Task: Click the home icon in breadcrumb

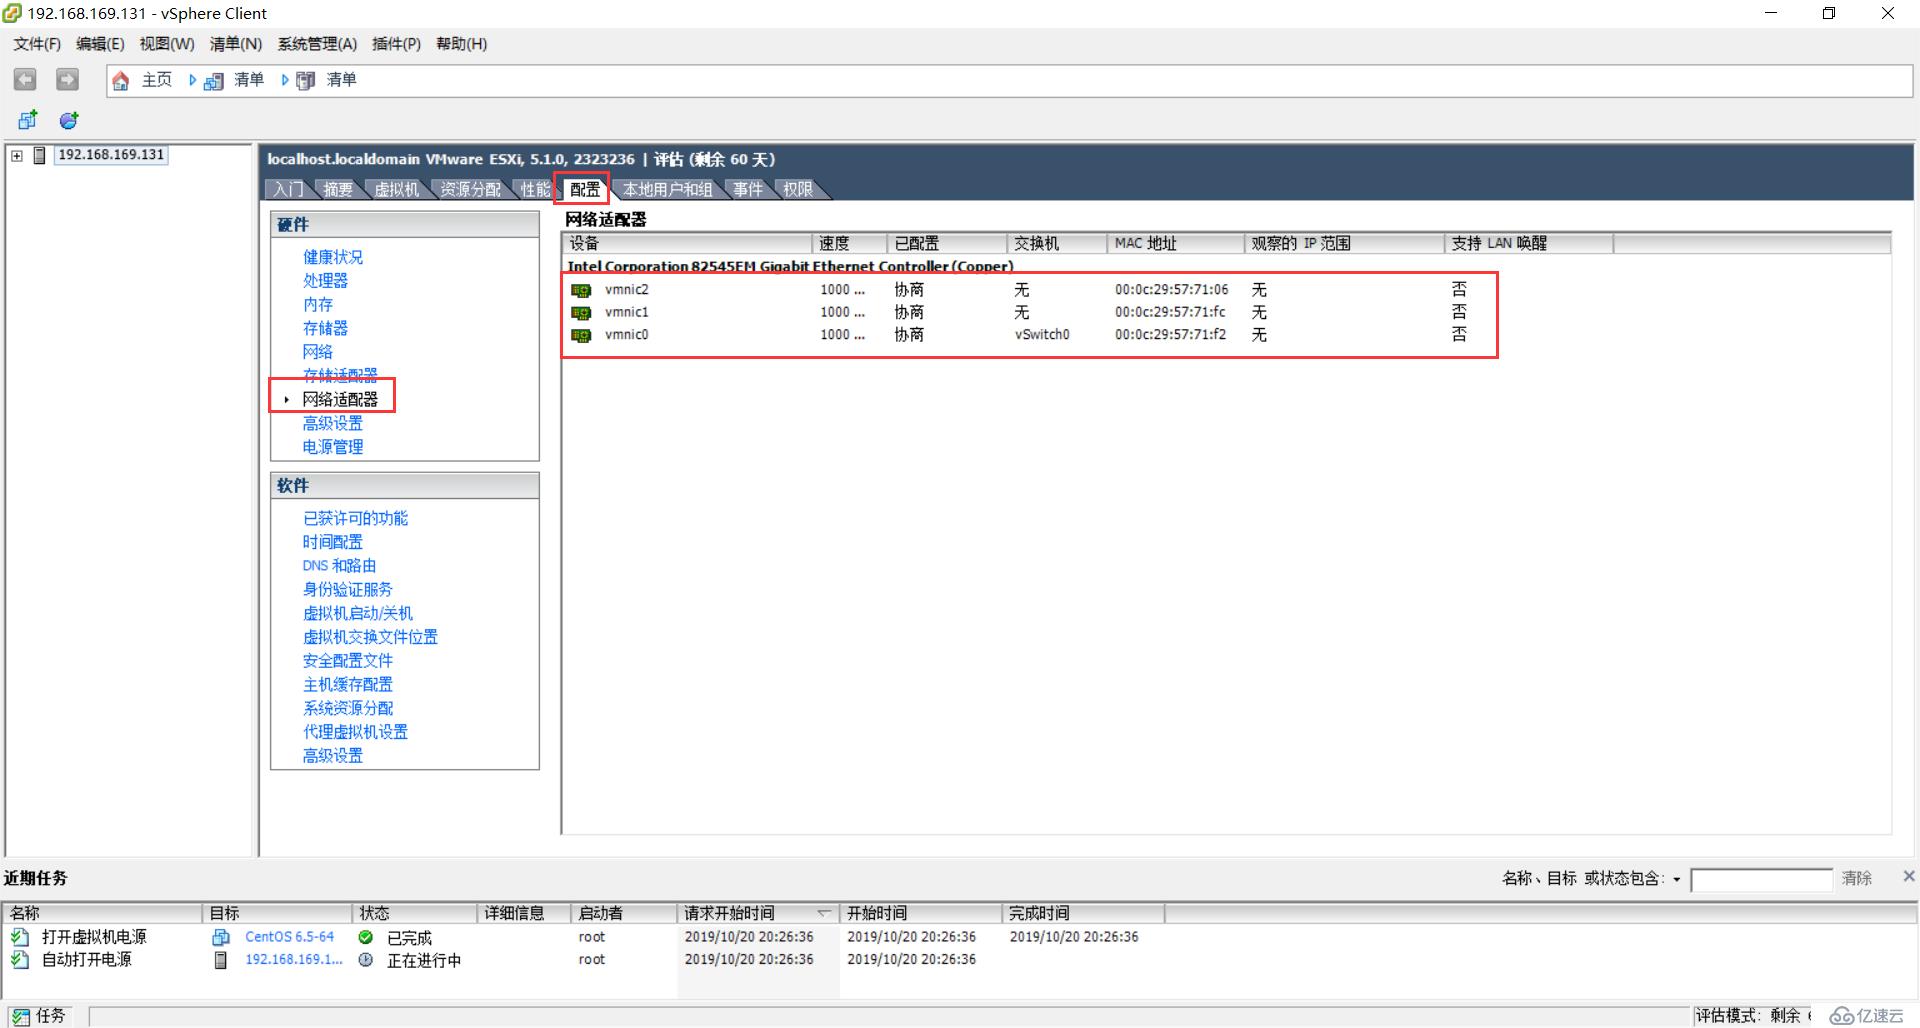Action: click(121, 81)
